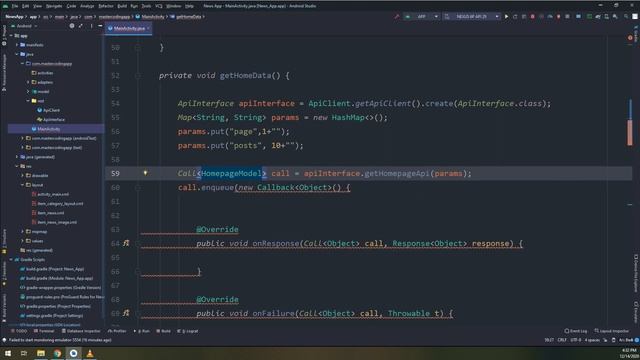Collapse the Gradle Scripts node

(11, 259)
